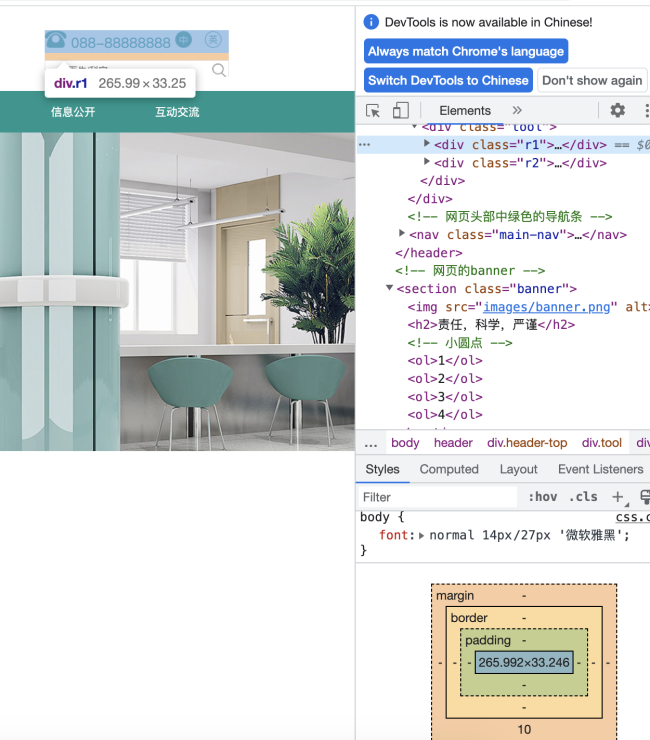Viewport: 650px width, 740px height.
Task: Select div.tool breadcrumb
Action: tap(602, 443)
